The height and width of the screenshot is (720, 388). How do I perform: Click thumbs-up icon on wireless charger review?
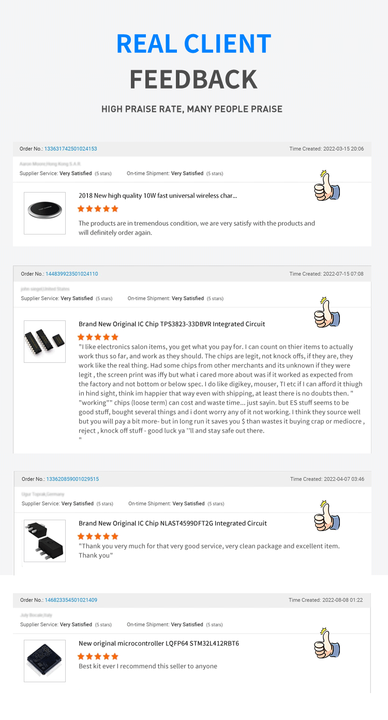[x=326, y=186]
